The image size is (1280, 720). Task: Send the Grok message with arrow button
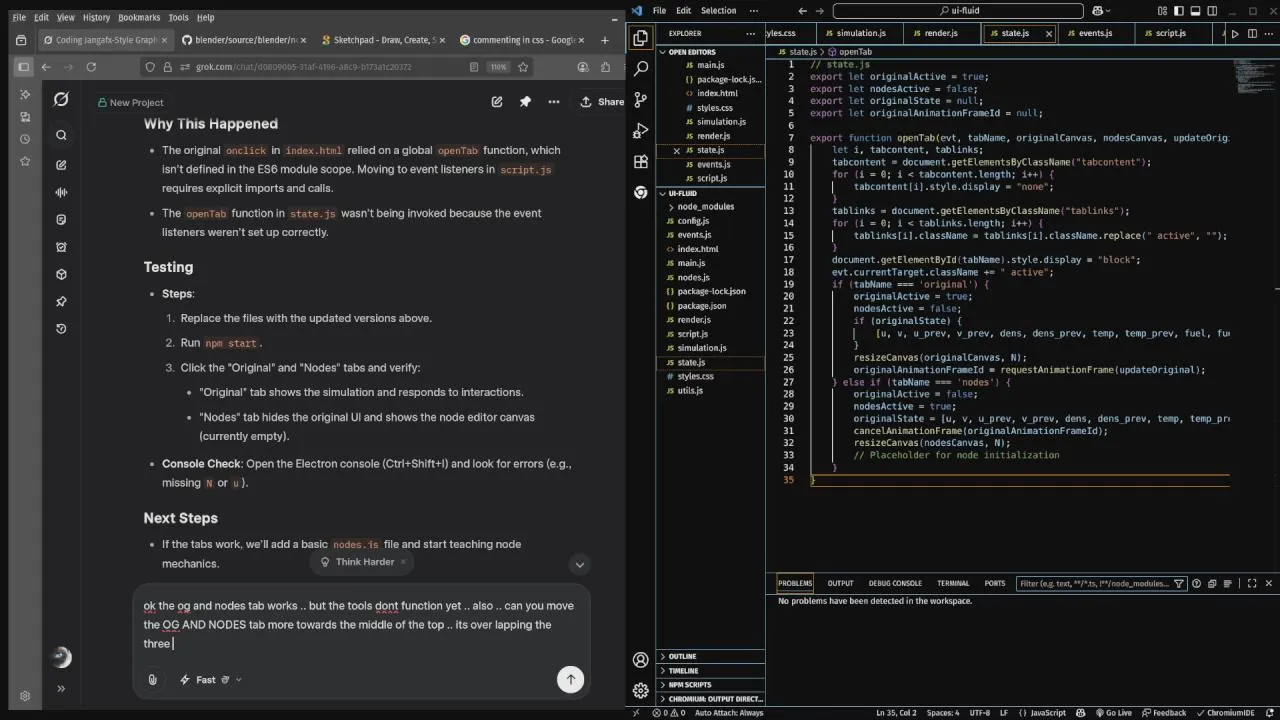pos(570,679)
